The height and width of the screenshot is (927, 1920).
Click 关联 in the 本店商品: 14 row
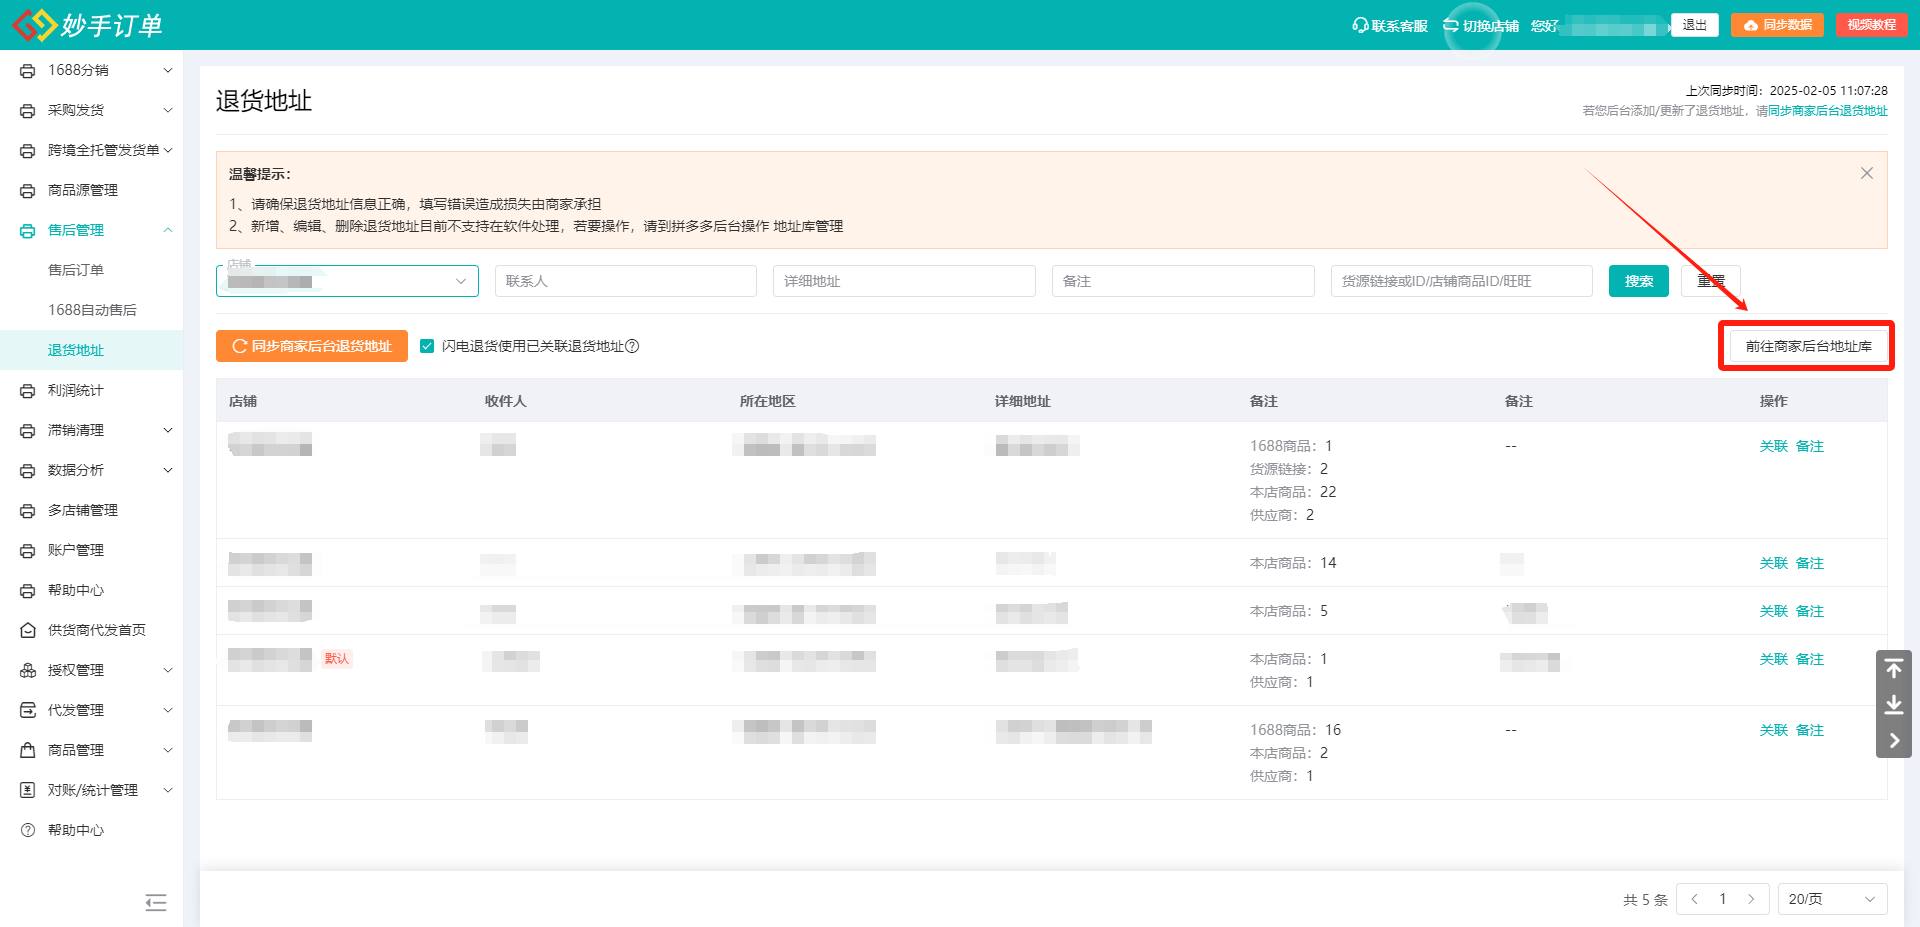(1774, 563)
